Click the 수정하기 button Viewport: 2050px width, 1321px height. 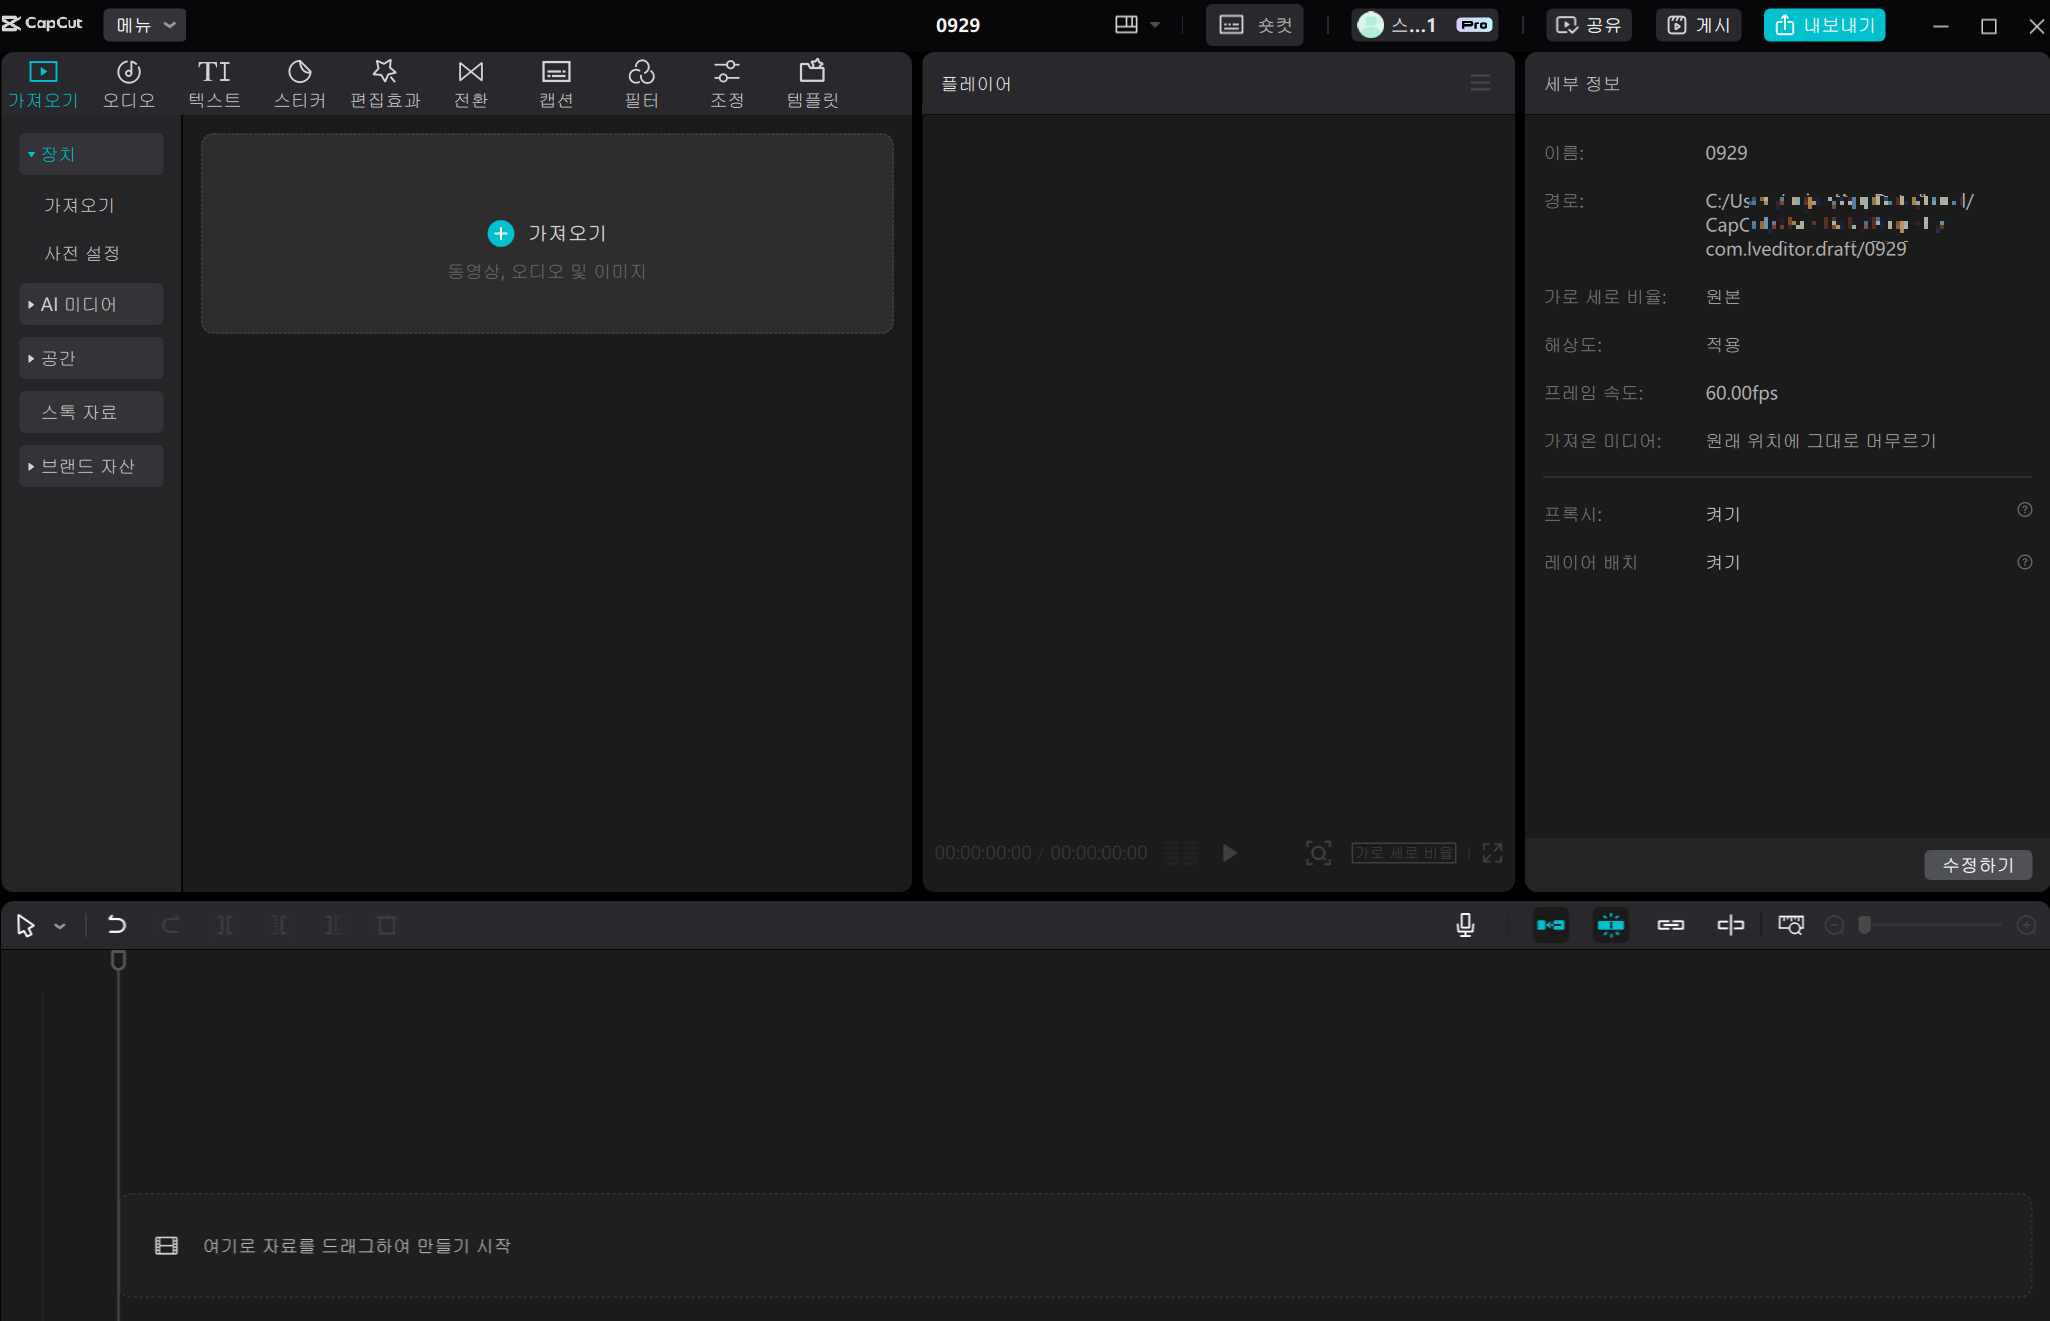pyautogui.click(x=1977, y=865)
